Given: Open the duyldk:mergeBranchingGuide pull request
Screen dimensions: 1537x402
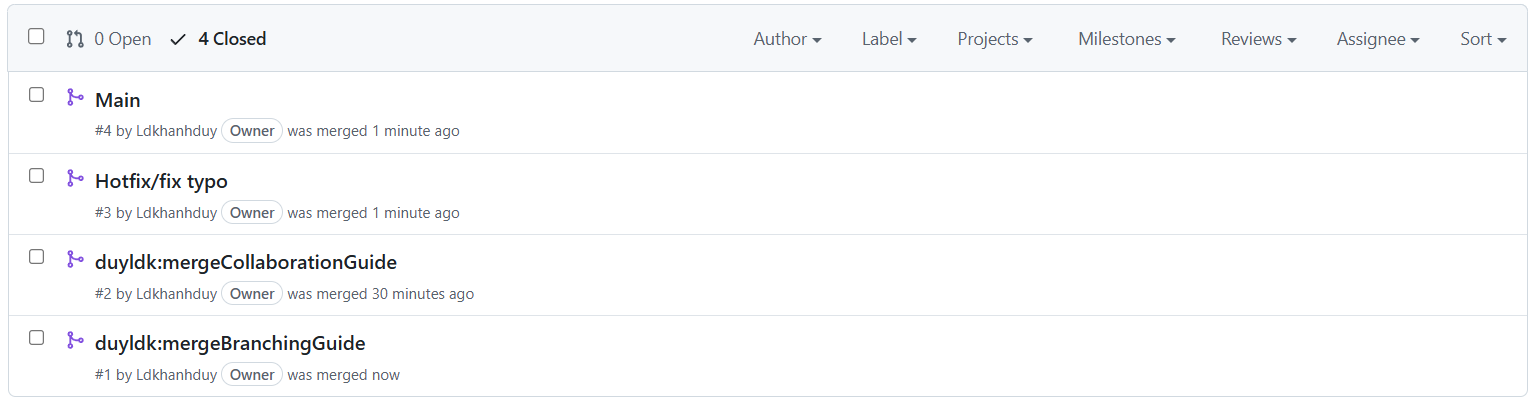Looking at the screenshot, I should tap(230, 344).
